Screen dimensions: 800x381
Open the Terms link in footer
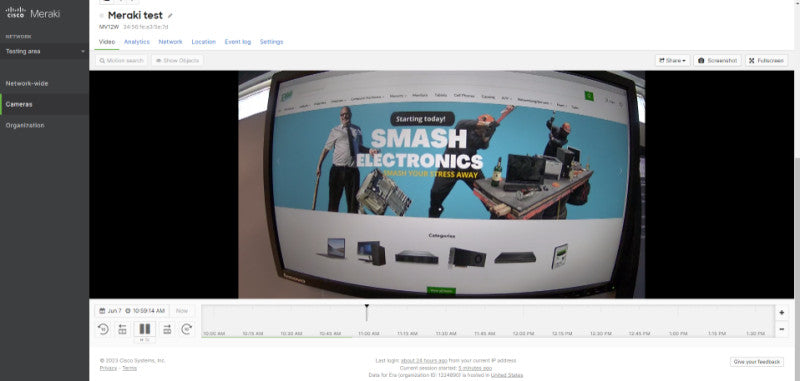coord(129,368)
